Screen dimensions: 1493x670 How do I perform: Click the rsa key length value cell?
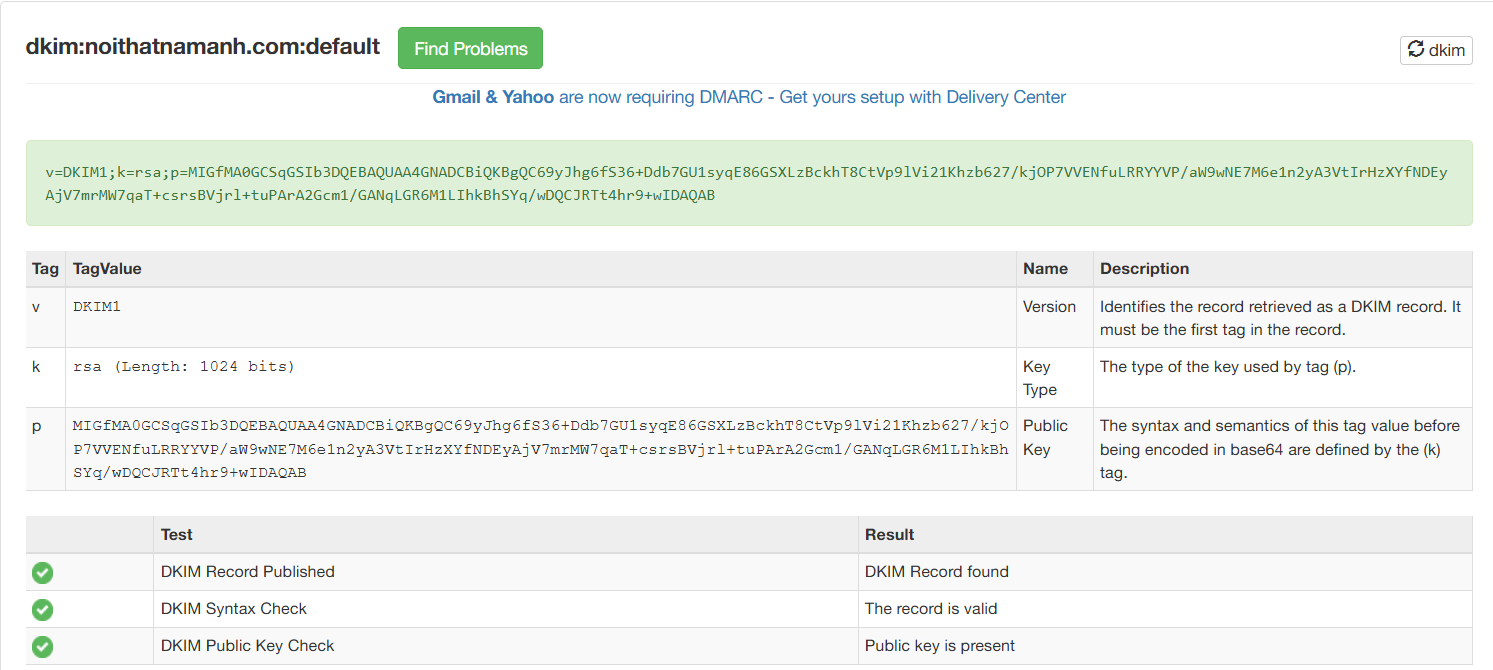point(184,367)
